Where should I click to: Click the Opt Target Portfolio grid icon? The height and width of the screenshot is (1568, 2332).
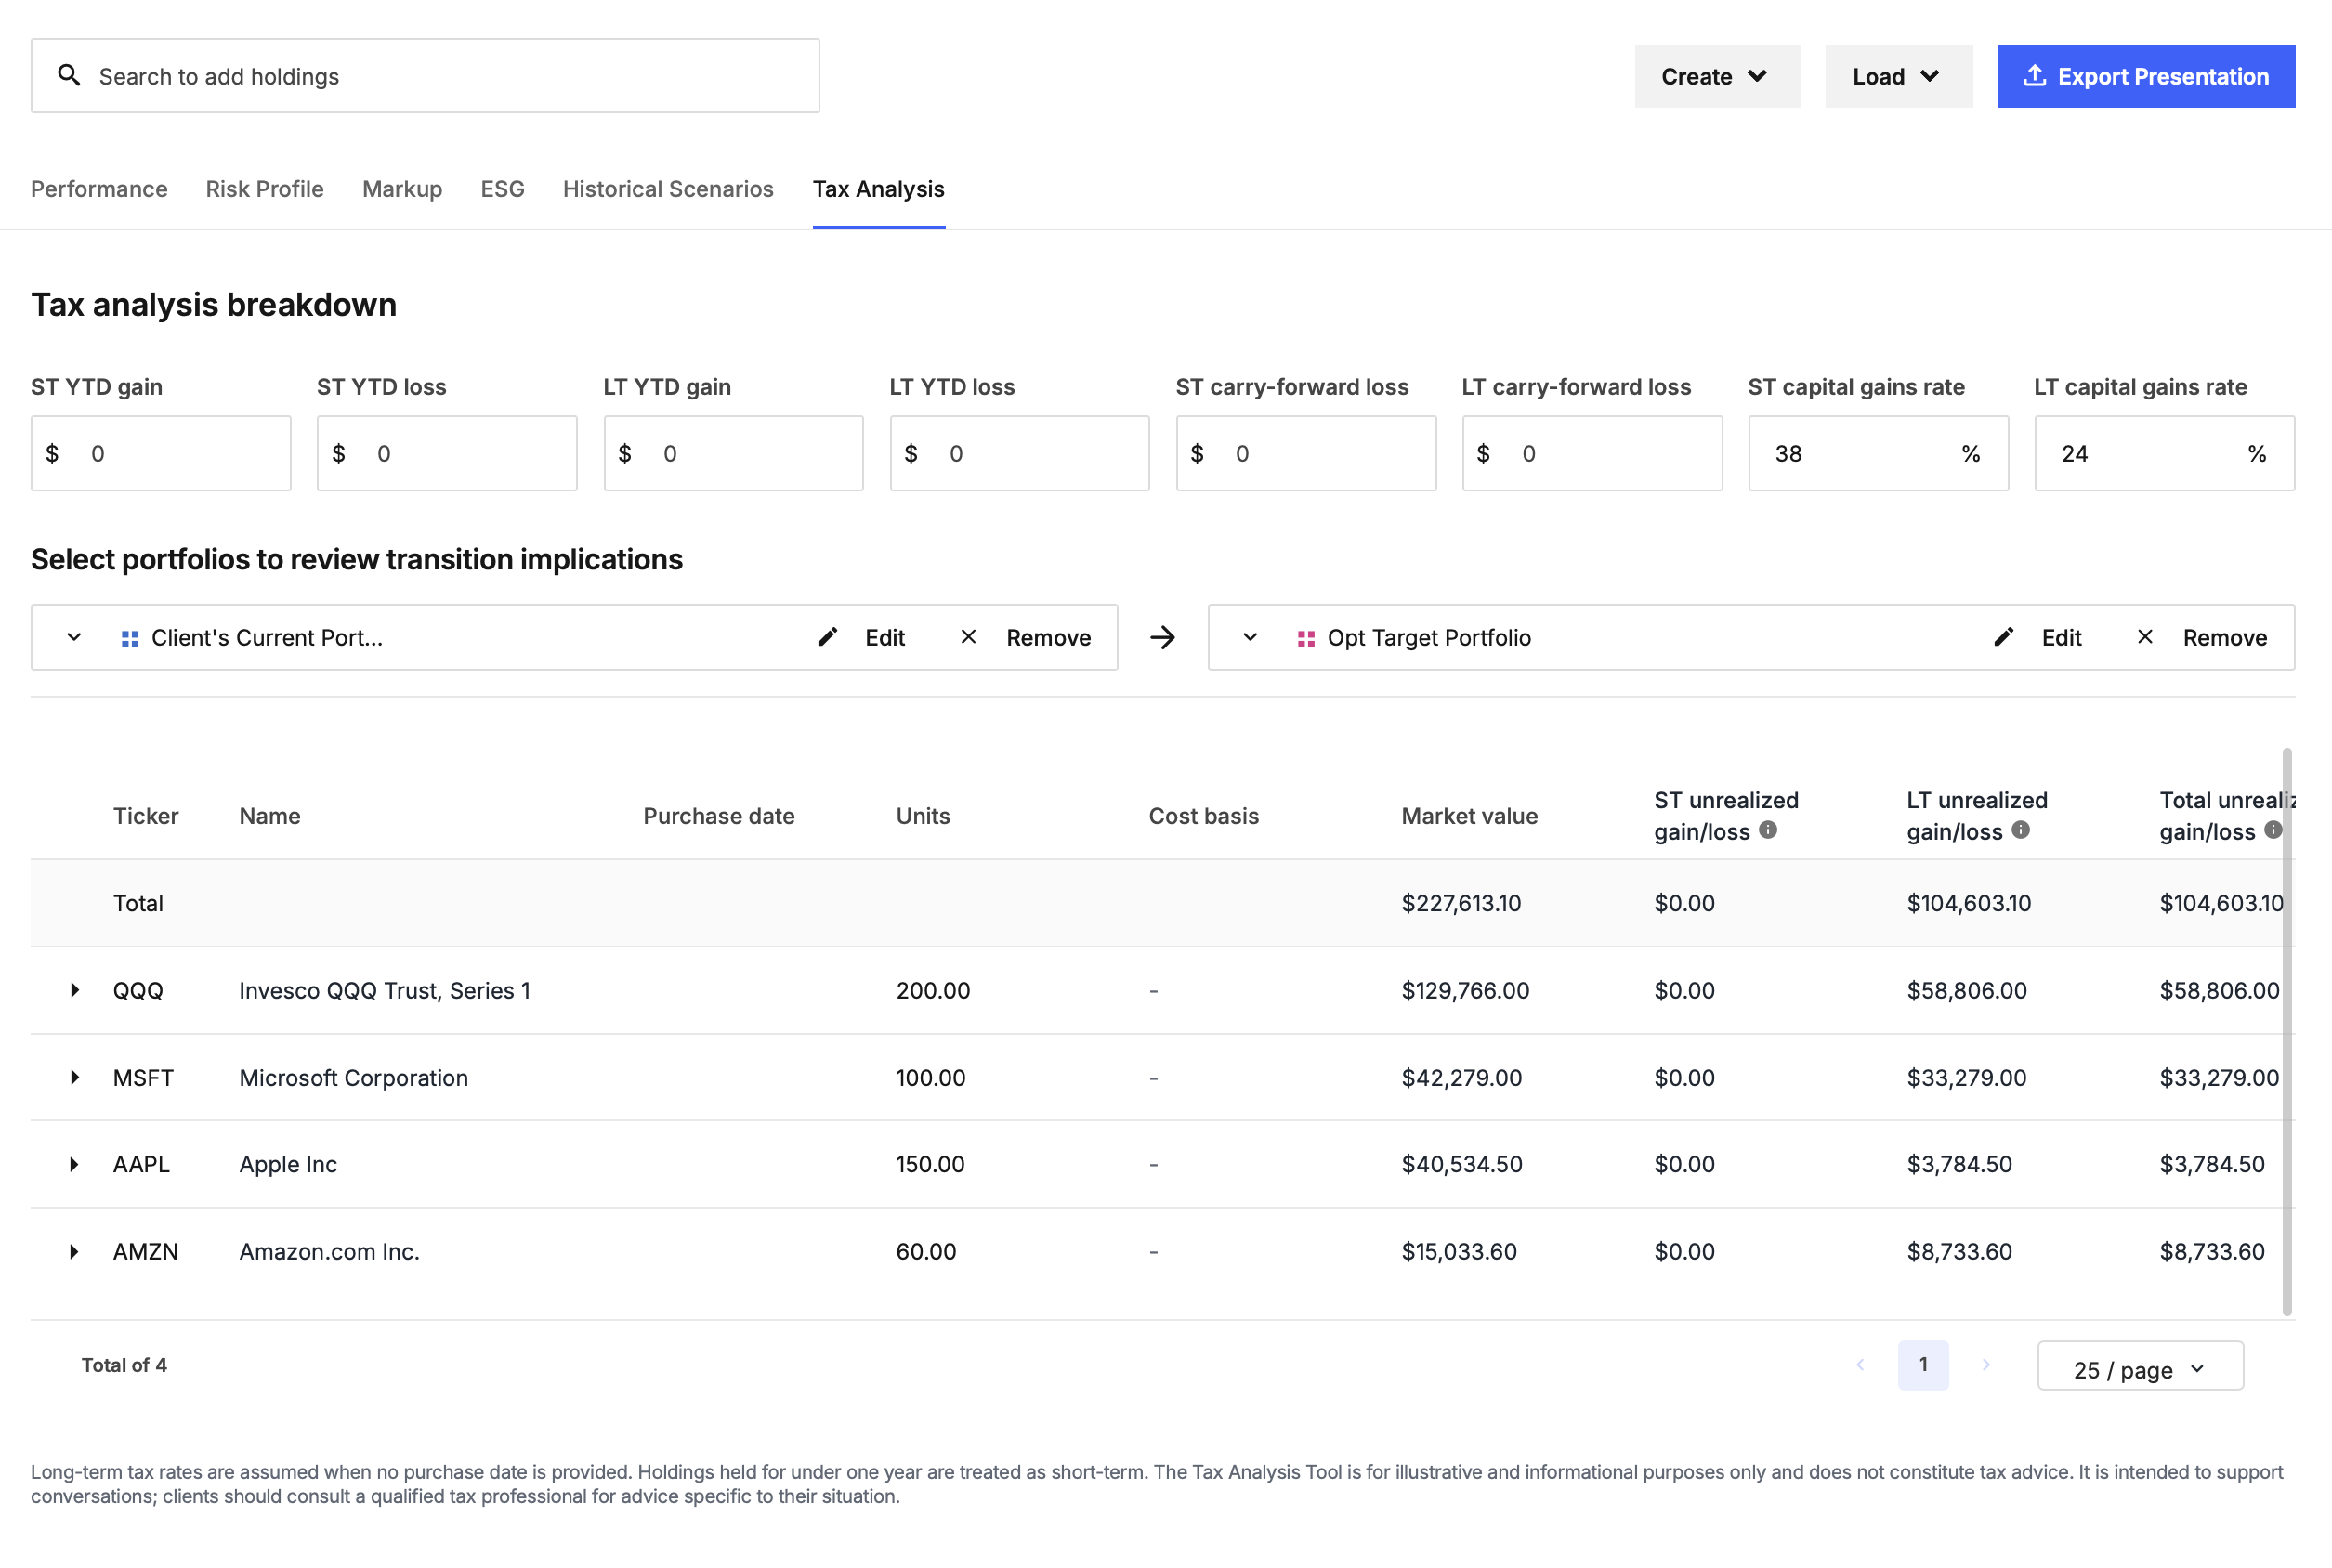1306,639
